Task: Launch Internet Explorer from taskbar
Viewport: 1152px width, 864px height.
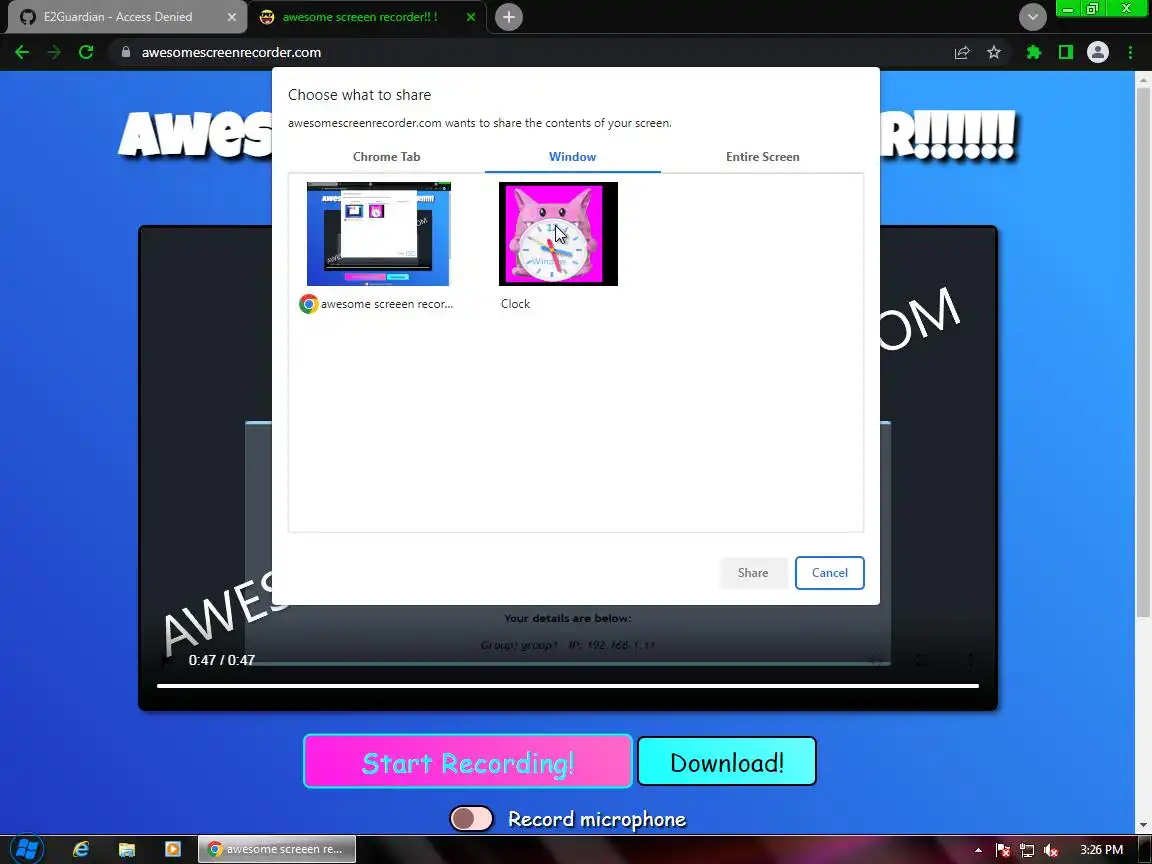Action: point(81,849)
